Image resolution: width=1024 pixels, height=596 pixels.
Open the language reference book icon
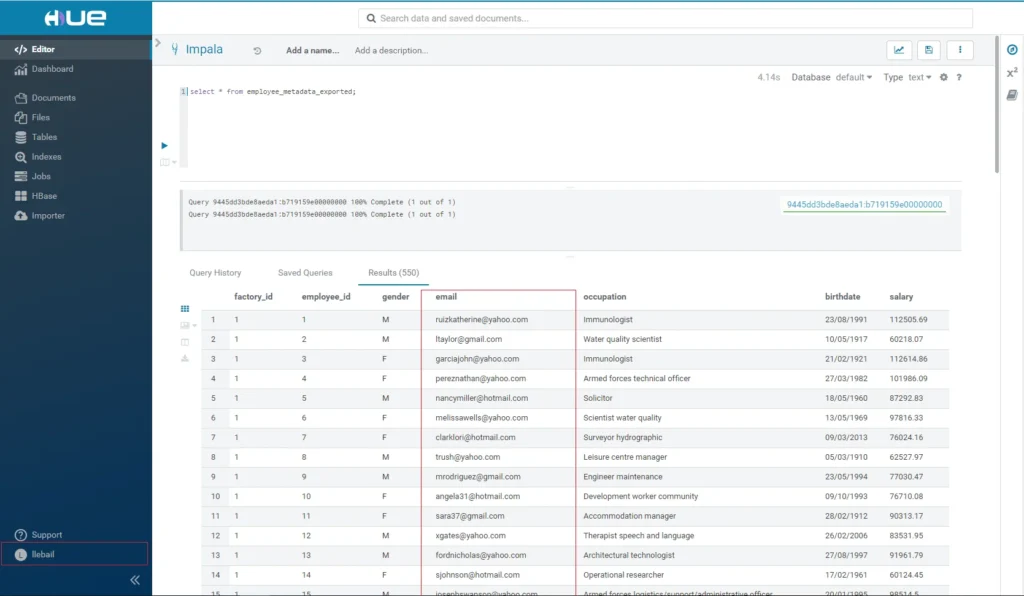pos(1012,95)
